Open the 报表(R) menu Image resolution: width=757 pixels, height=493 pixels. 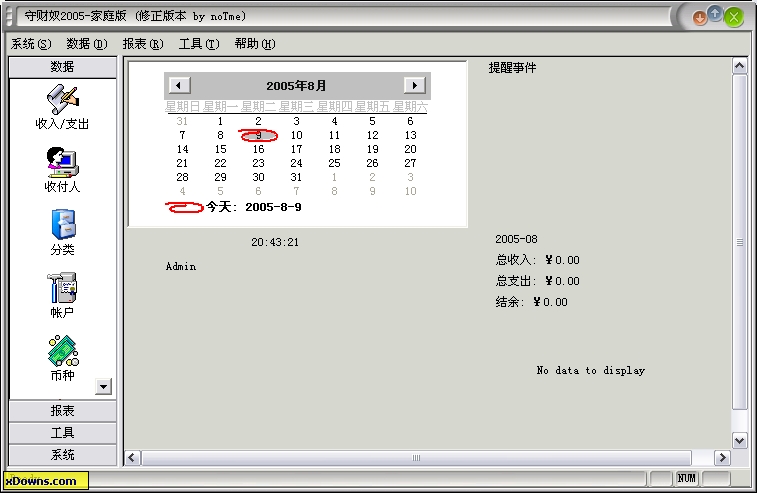(x=143, y=44)
